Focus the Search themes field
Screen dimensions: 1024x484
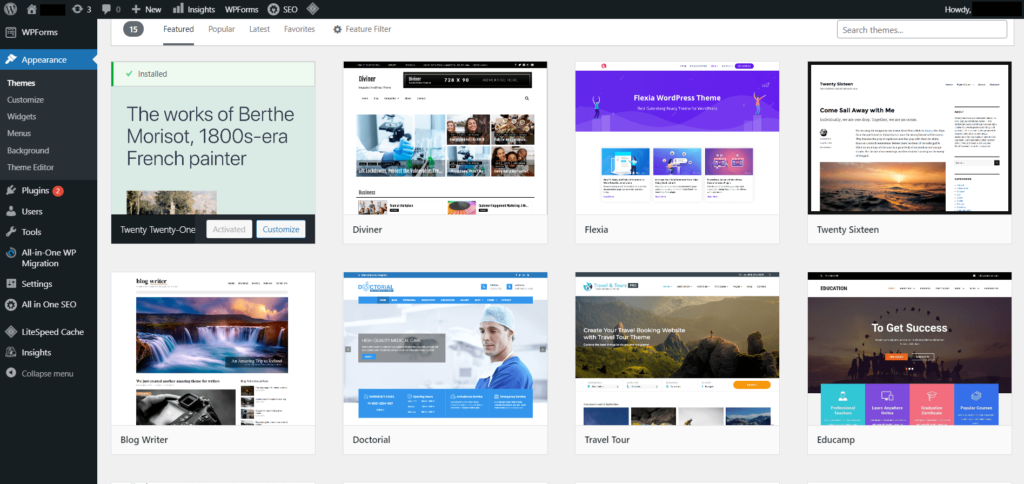[x=922, y=30]
